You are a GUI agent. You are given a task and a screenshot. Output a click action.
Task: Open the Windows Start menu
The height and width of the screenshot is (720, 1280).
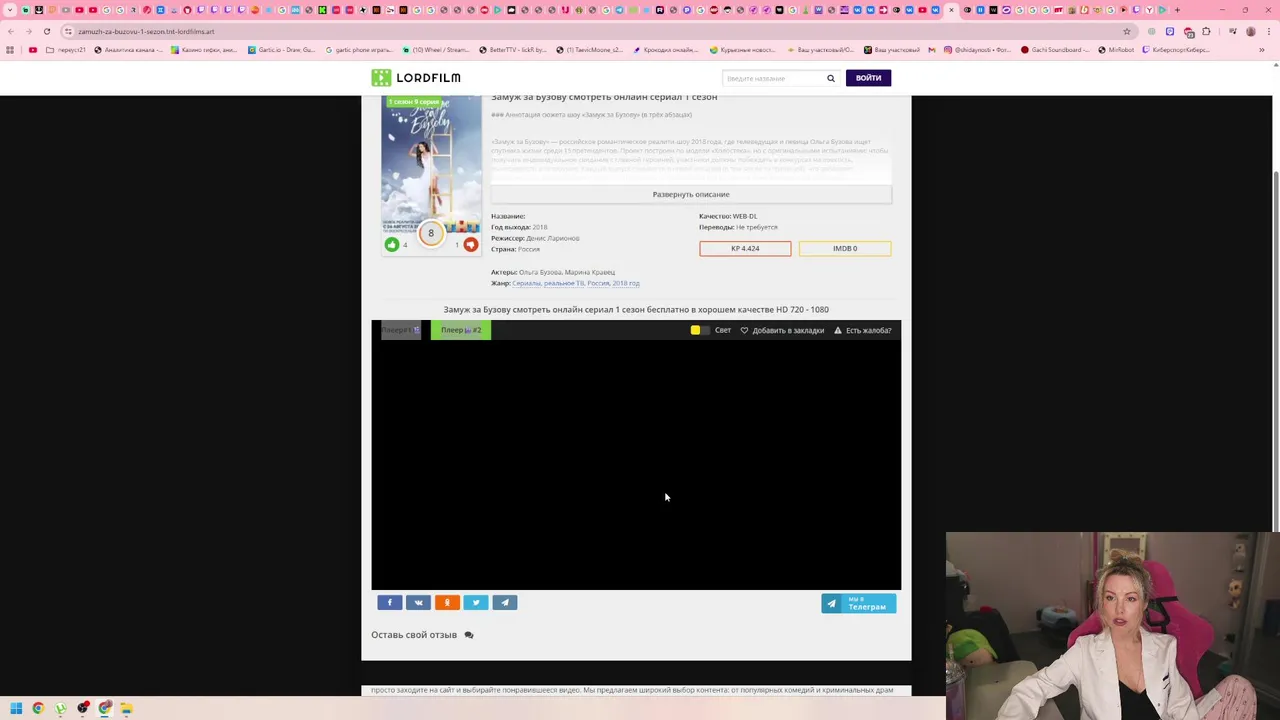16,708
